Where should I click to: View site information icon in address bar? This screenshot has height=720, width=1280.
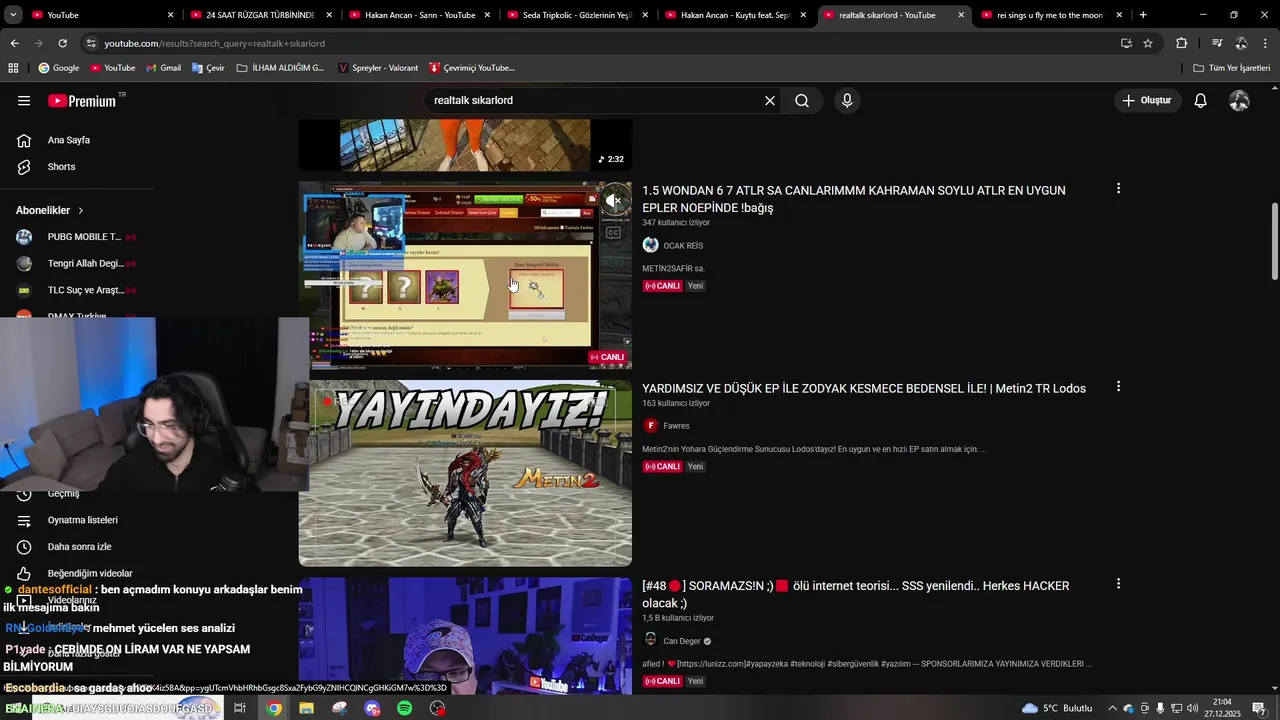(91, 44)
